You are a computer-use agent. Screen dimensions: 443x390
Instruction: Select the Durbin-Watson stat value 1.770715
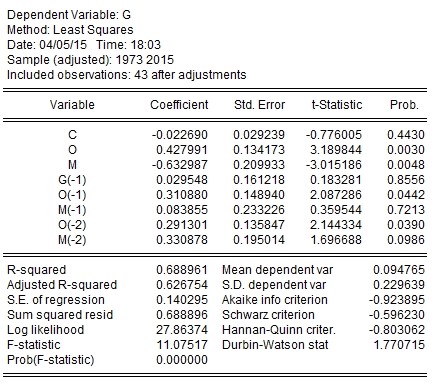point(399,345)
